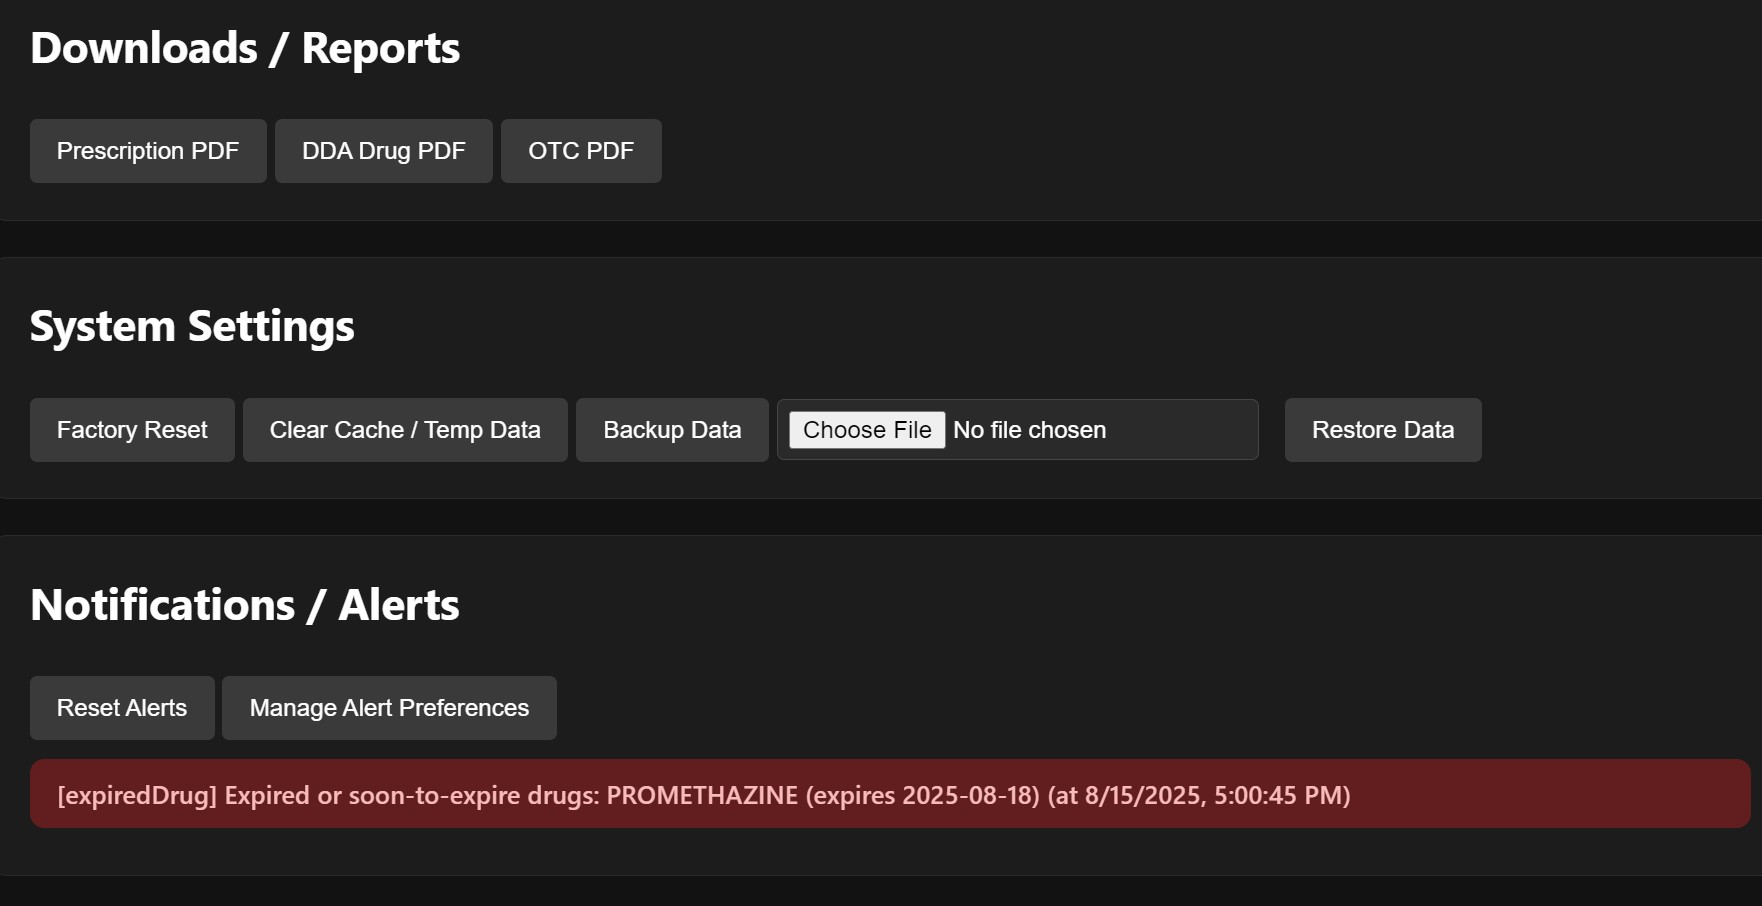Image resolution: width=1762 pixels, height=906 pixels.
Task: Click the [expiredDrug] tag in alert
Action: pos(137,795)
